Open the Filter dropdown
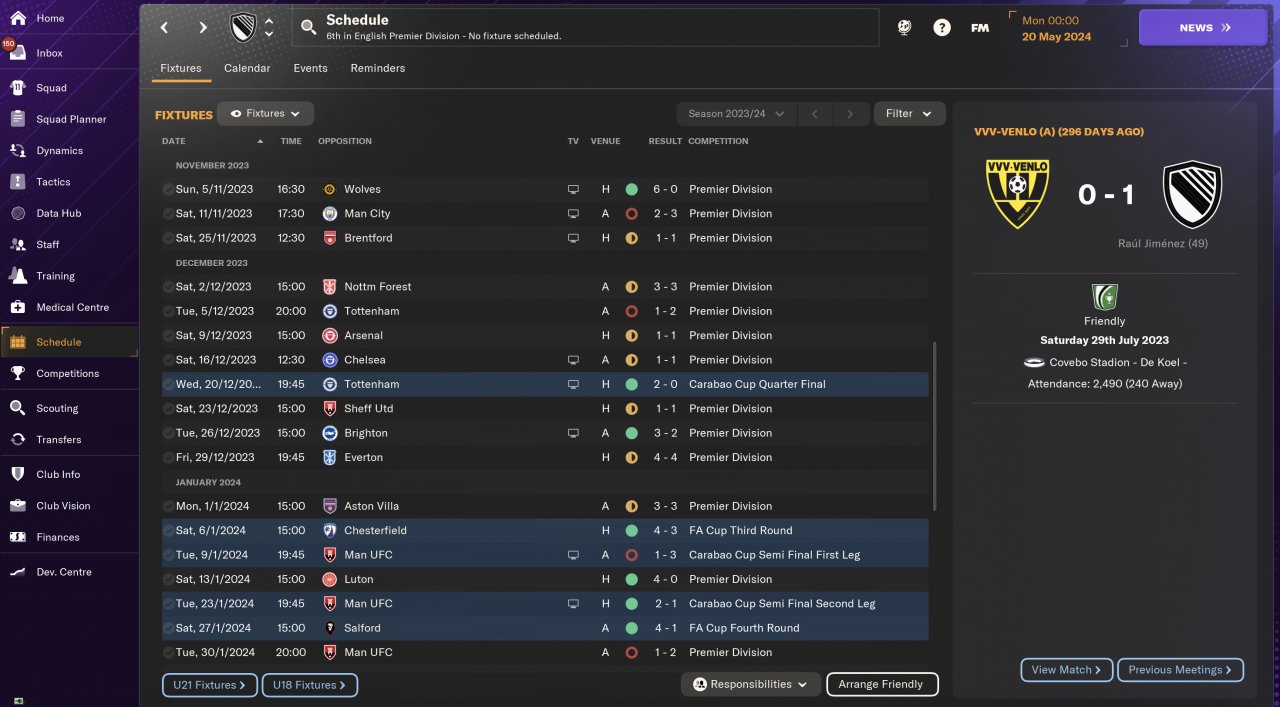The image size is (1280, 707). [909, 114]
